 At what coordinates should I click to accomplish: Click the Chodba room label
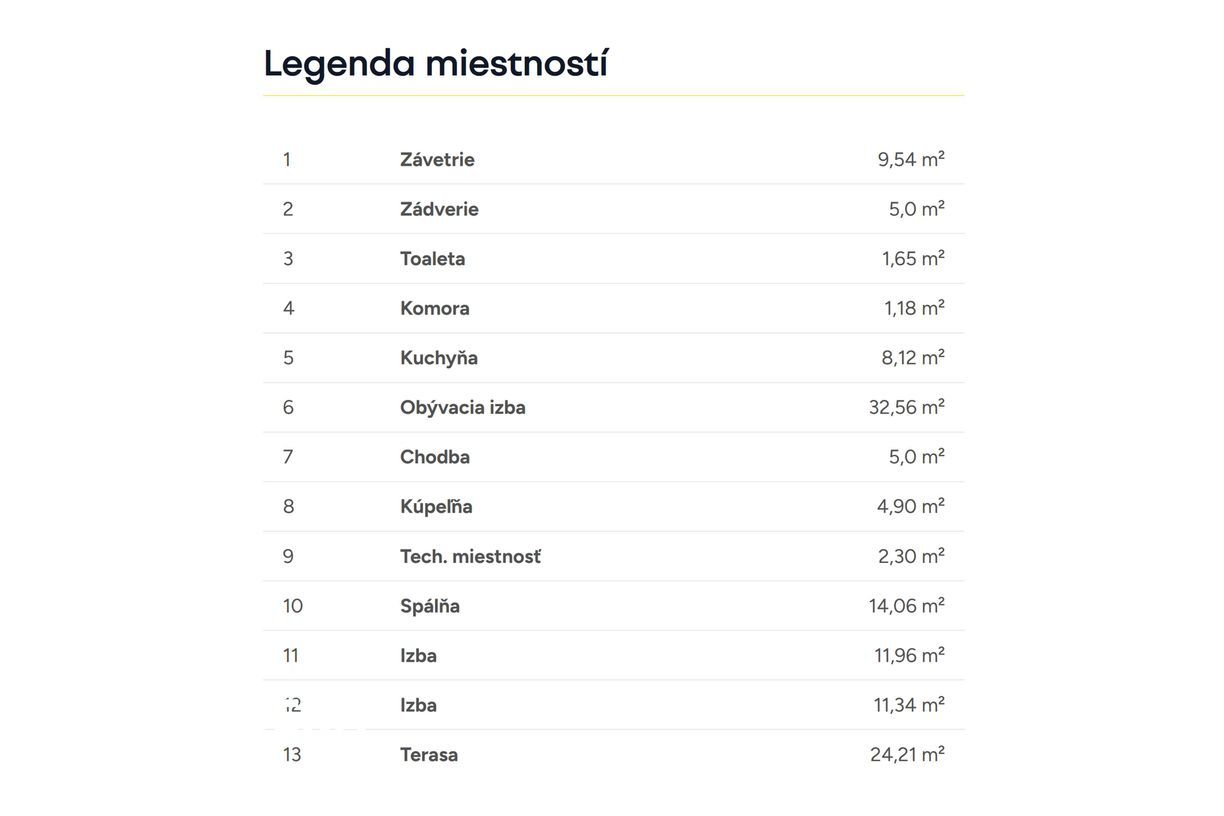point(435,457)
